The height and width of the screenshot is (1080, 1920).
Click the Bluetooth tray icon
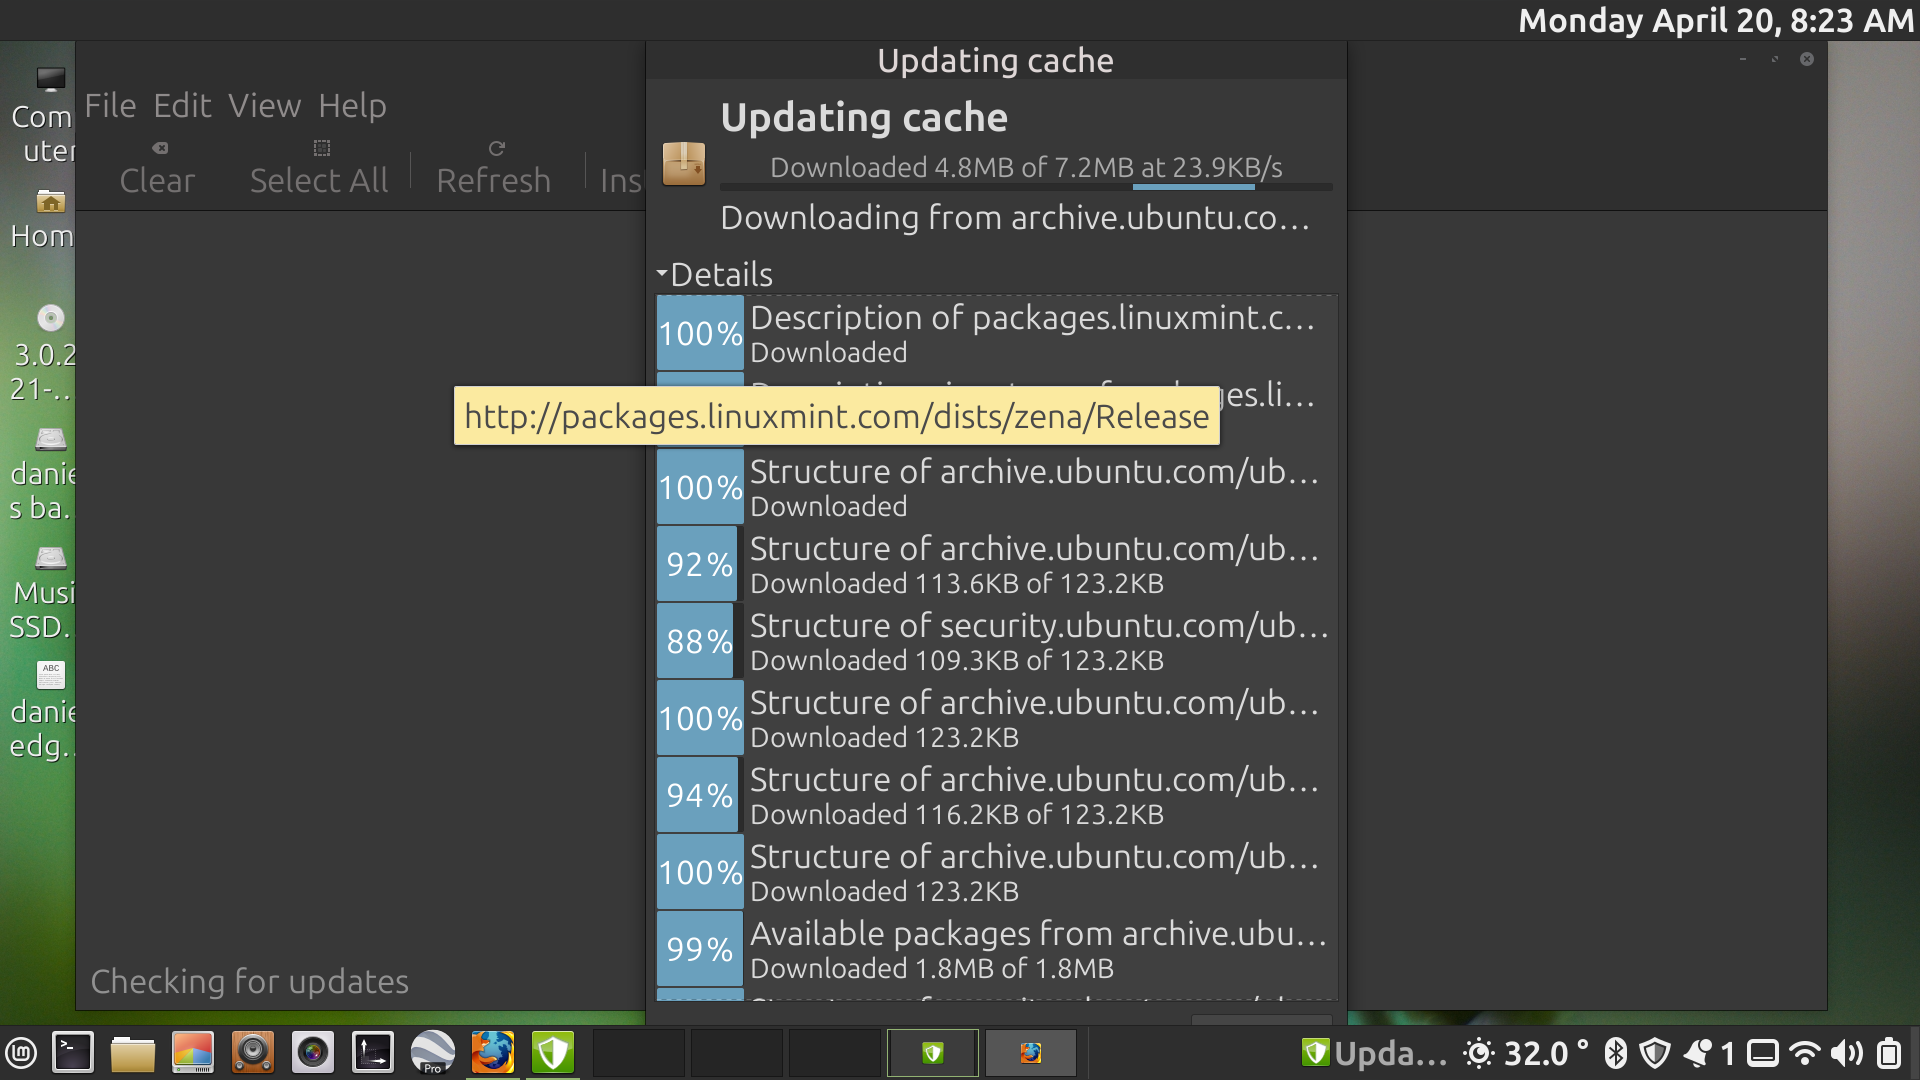(1615, 1053)
